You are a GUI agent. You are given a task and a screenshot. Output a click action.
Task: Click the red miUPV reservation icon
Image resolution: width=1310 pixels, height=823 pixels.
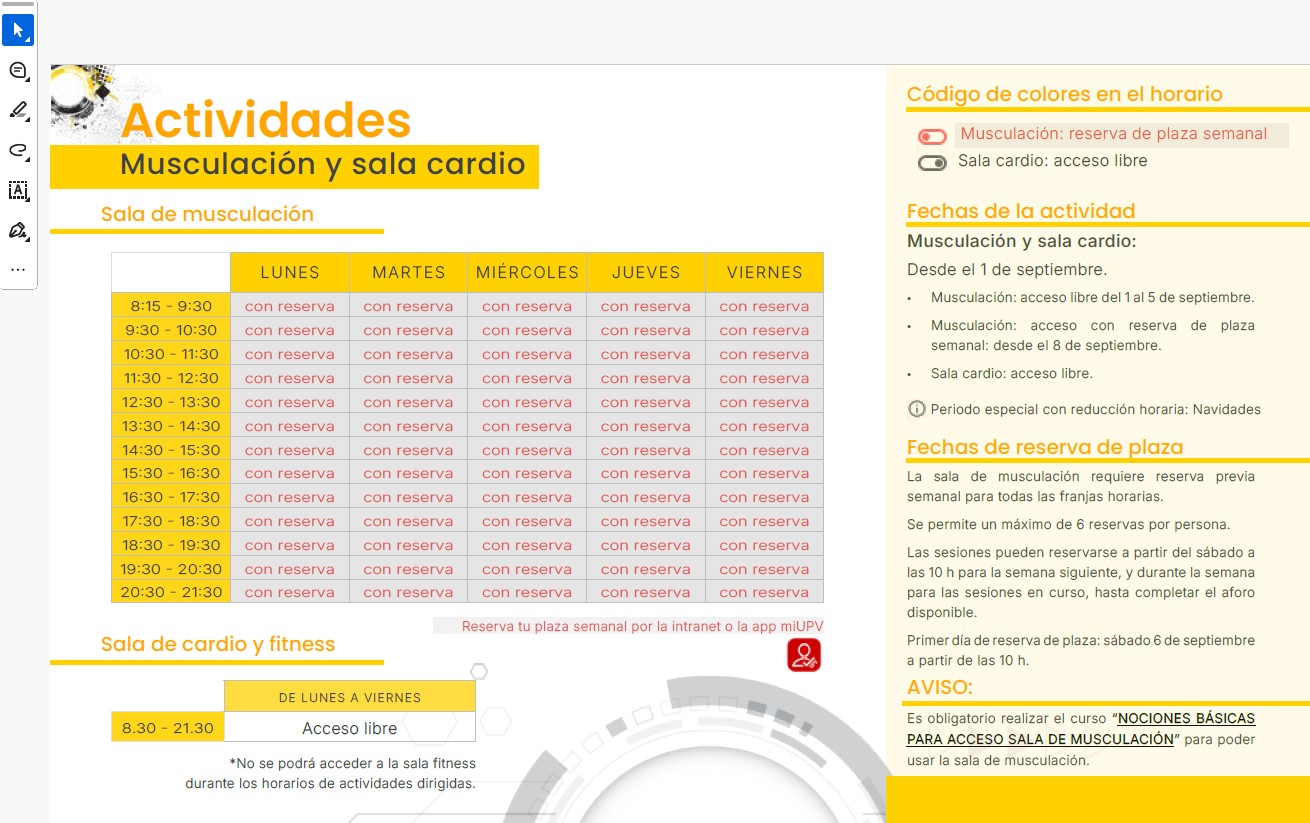tap(804, 655)
